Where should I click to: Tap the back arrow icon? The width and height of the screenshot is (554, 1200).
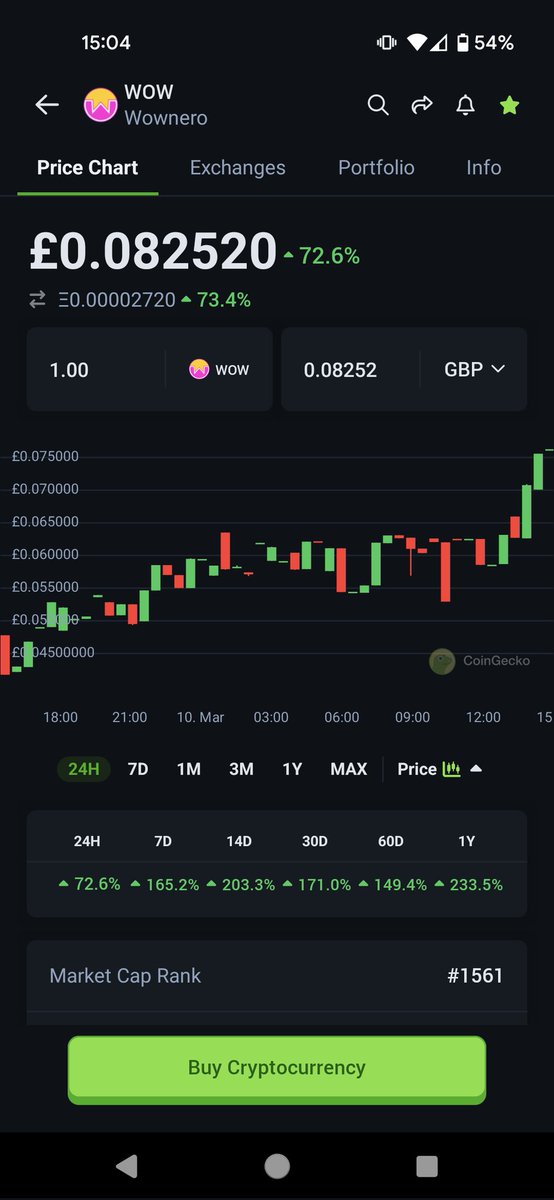pyautogui.click(x=47, y=104)
